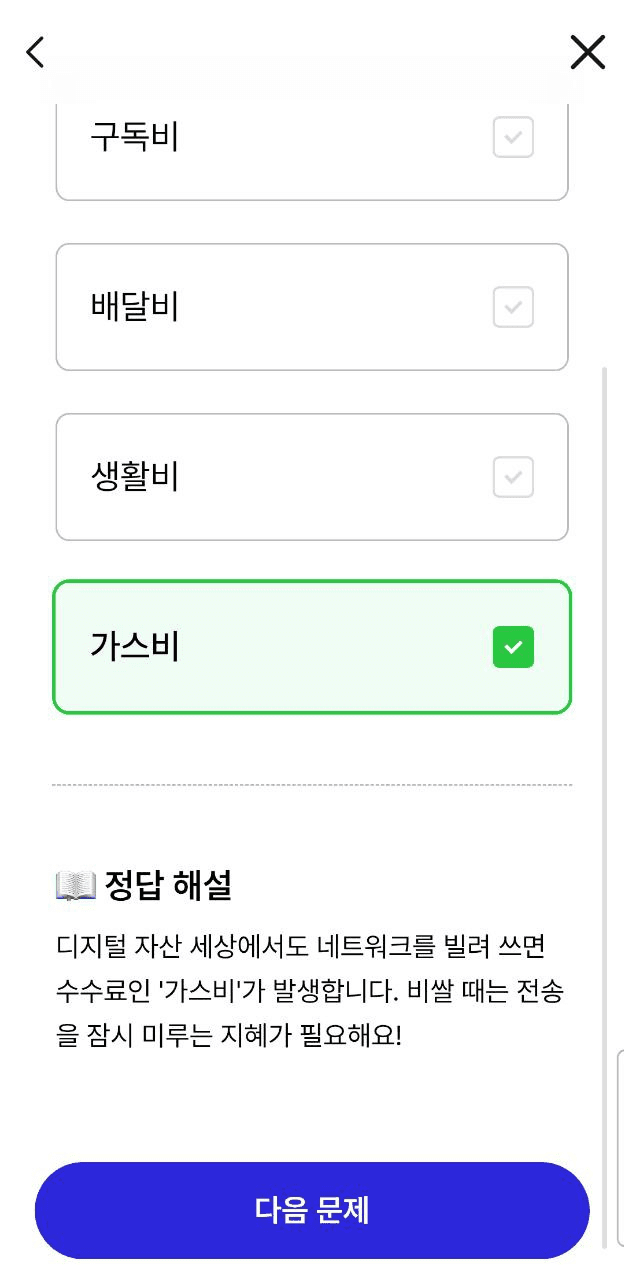Click the green 가스비 checkmark box
This screenshot has height=1280, width=624.
tap(513, 647)
